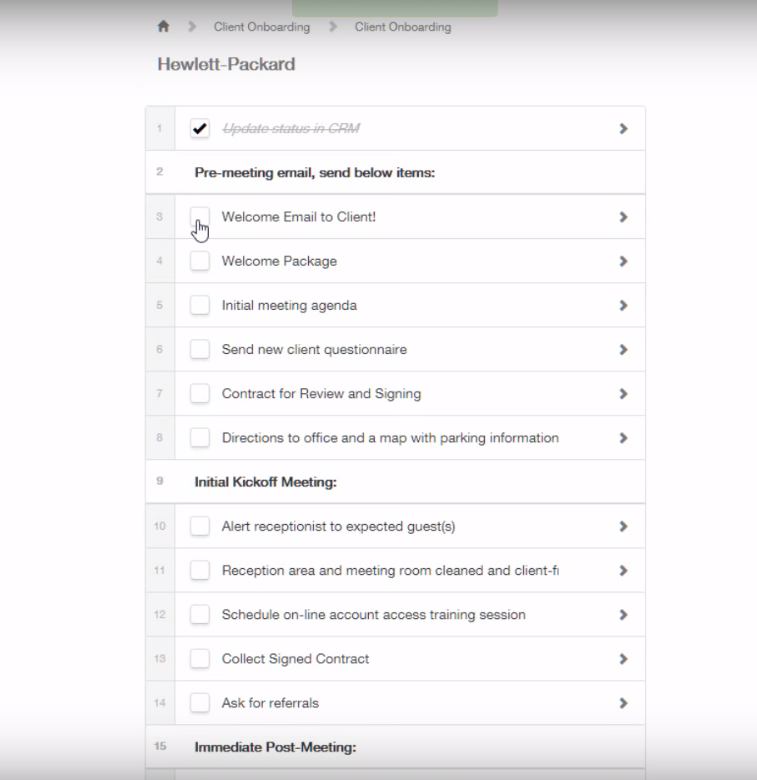Check the Welcome Email to Client box

pyautogui.click(x=200, y=217)
